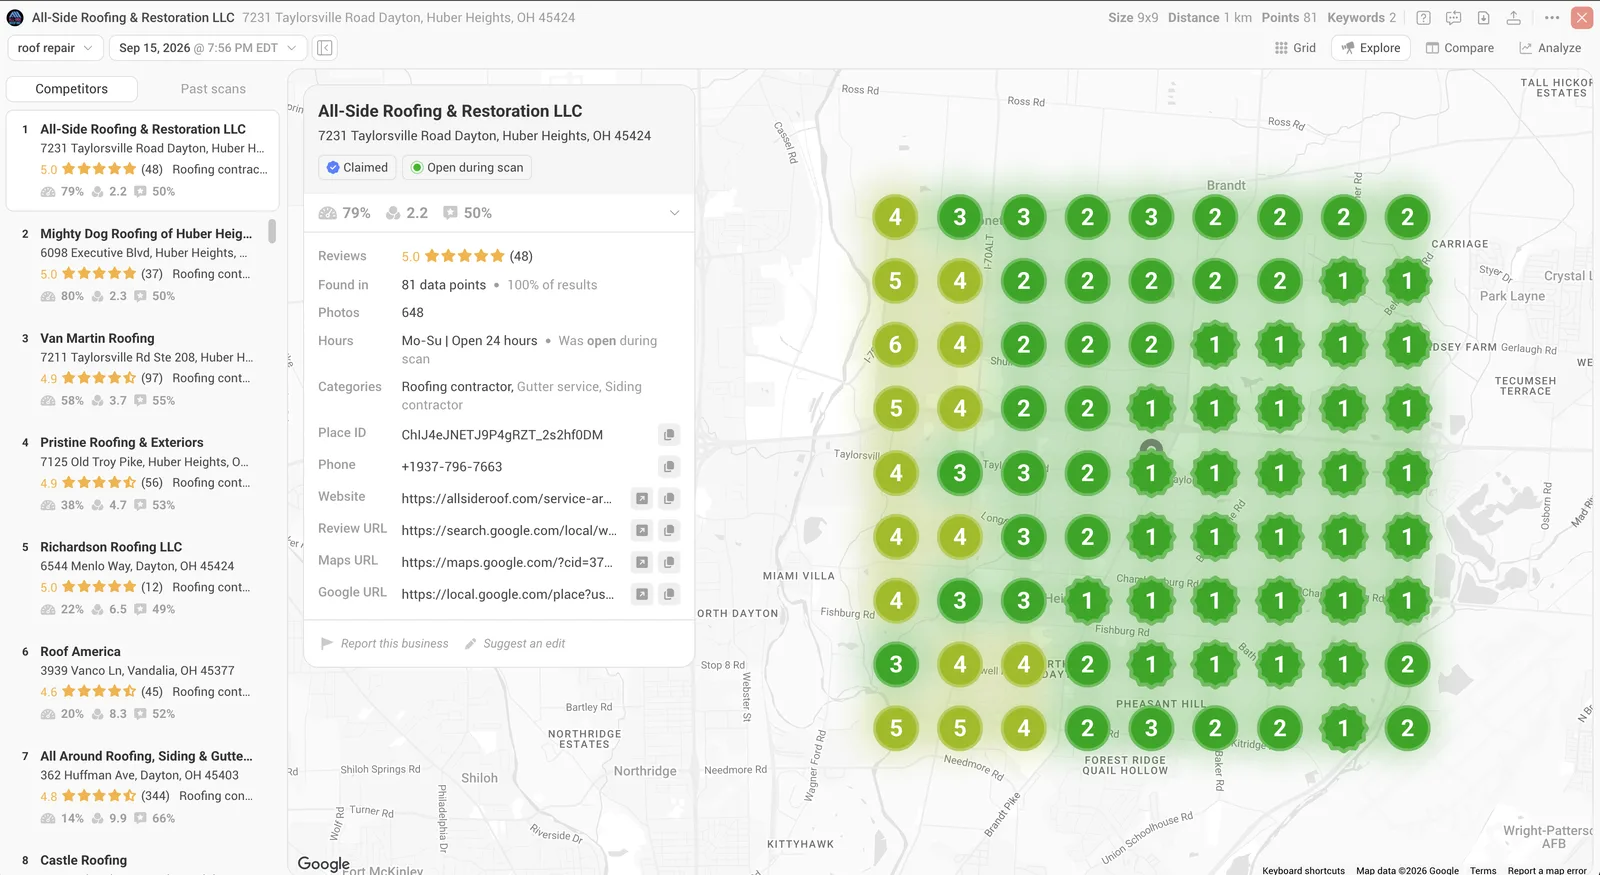Click the flag icon beside Report this business
The image size is (1600, 875).
point(326,643)
